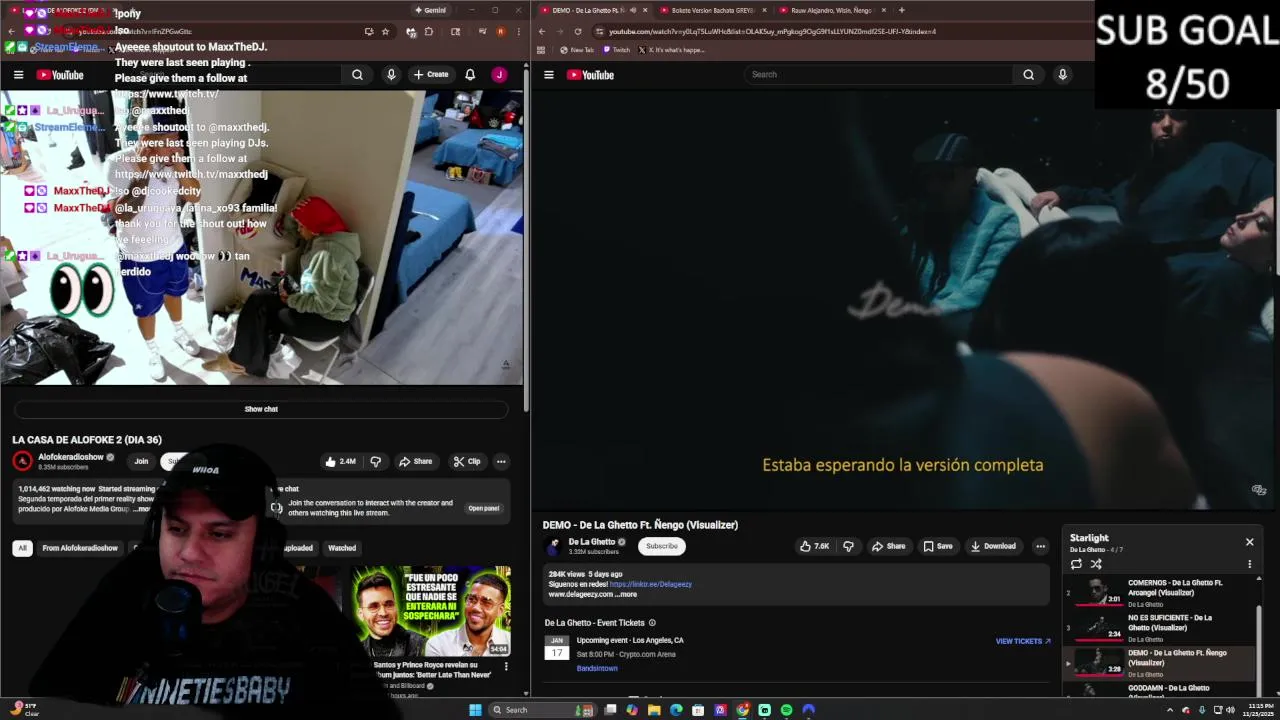Bookmark this page with the star icon in left browser

385,31
